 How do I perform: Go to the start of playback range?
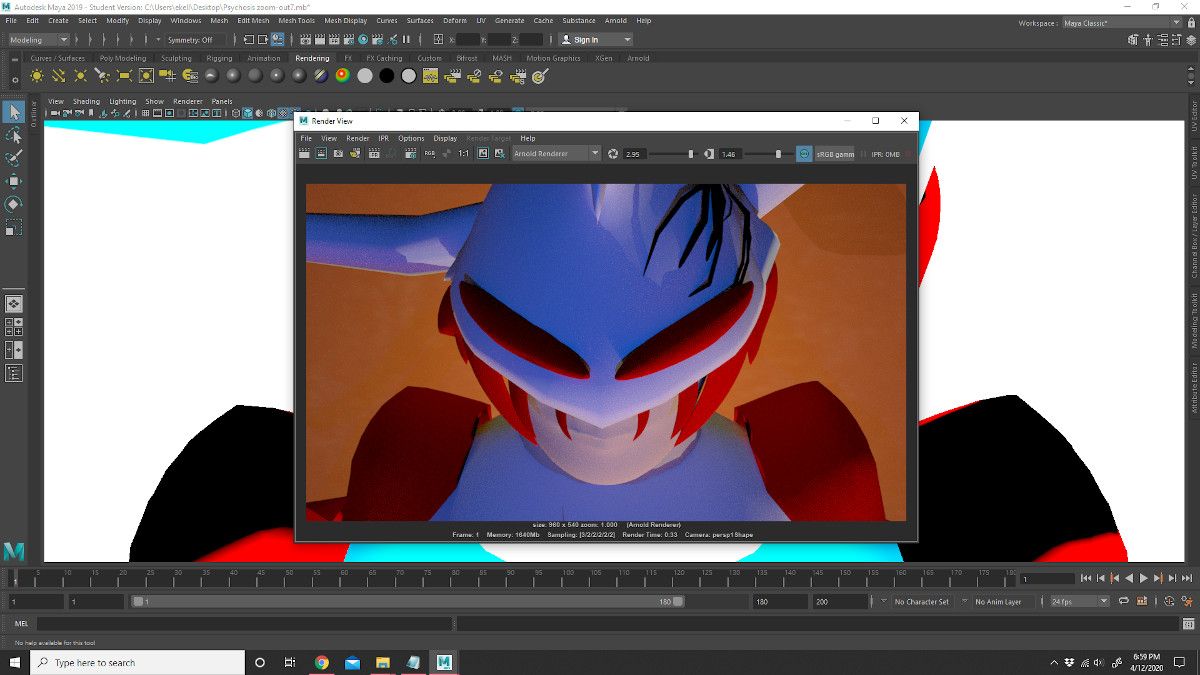coord(1086,578)
